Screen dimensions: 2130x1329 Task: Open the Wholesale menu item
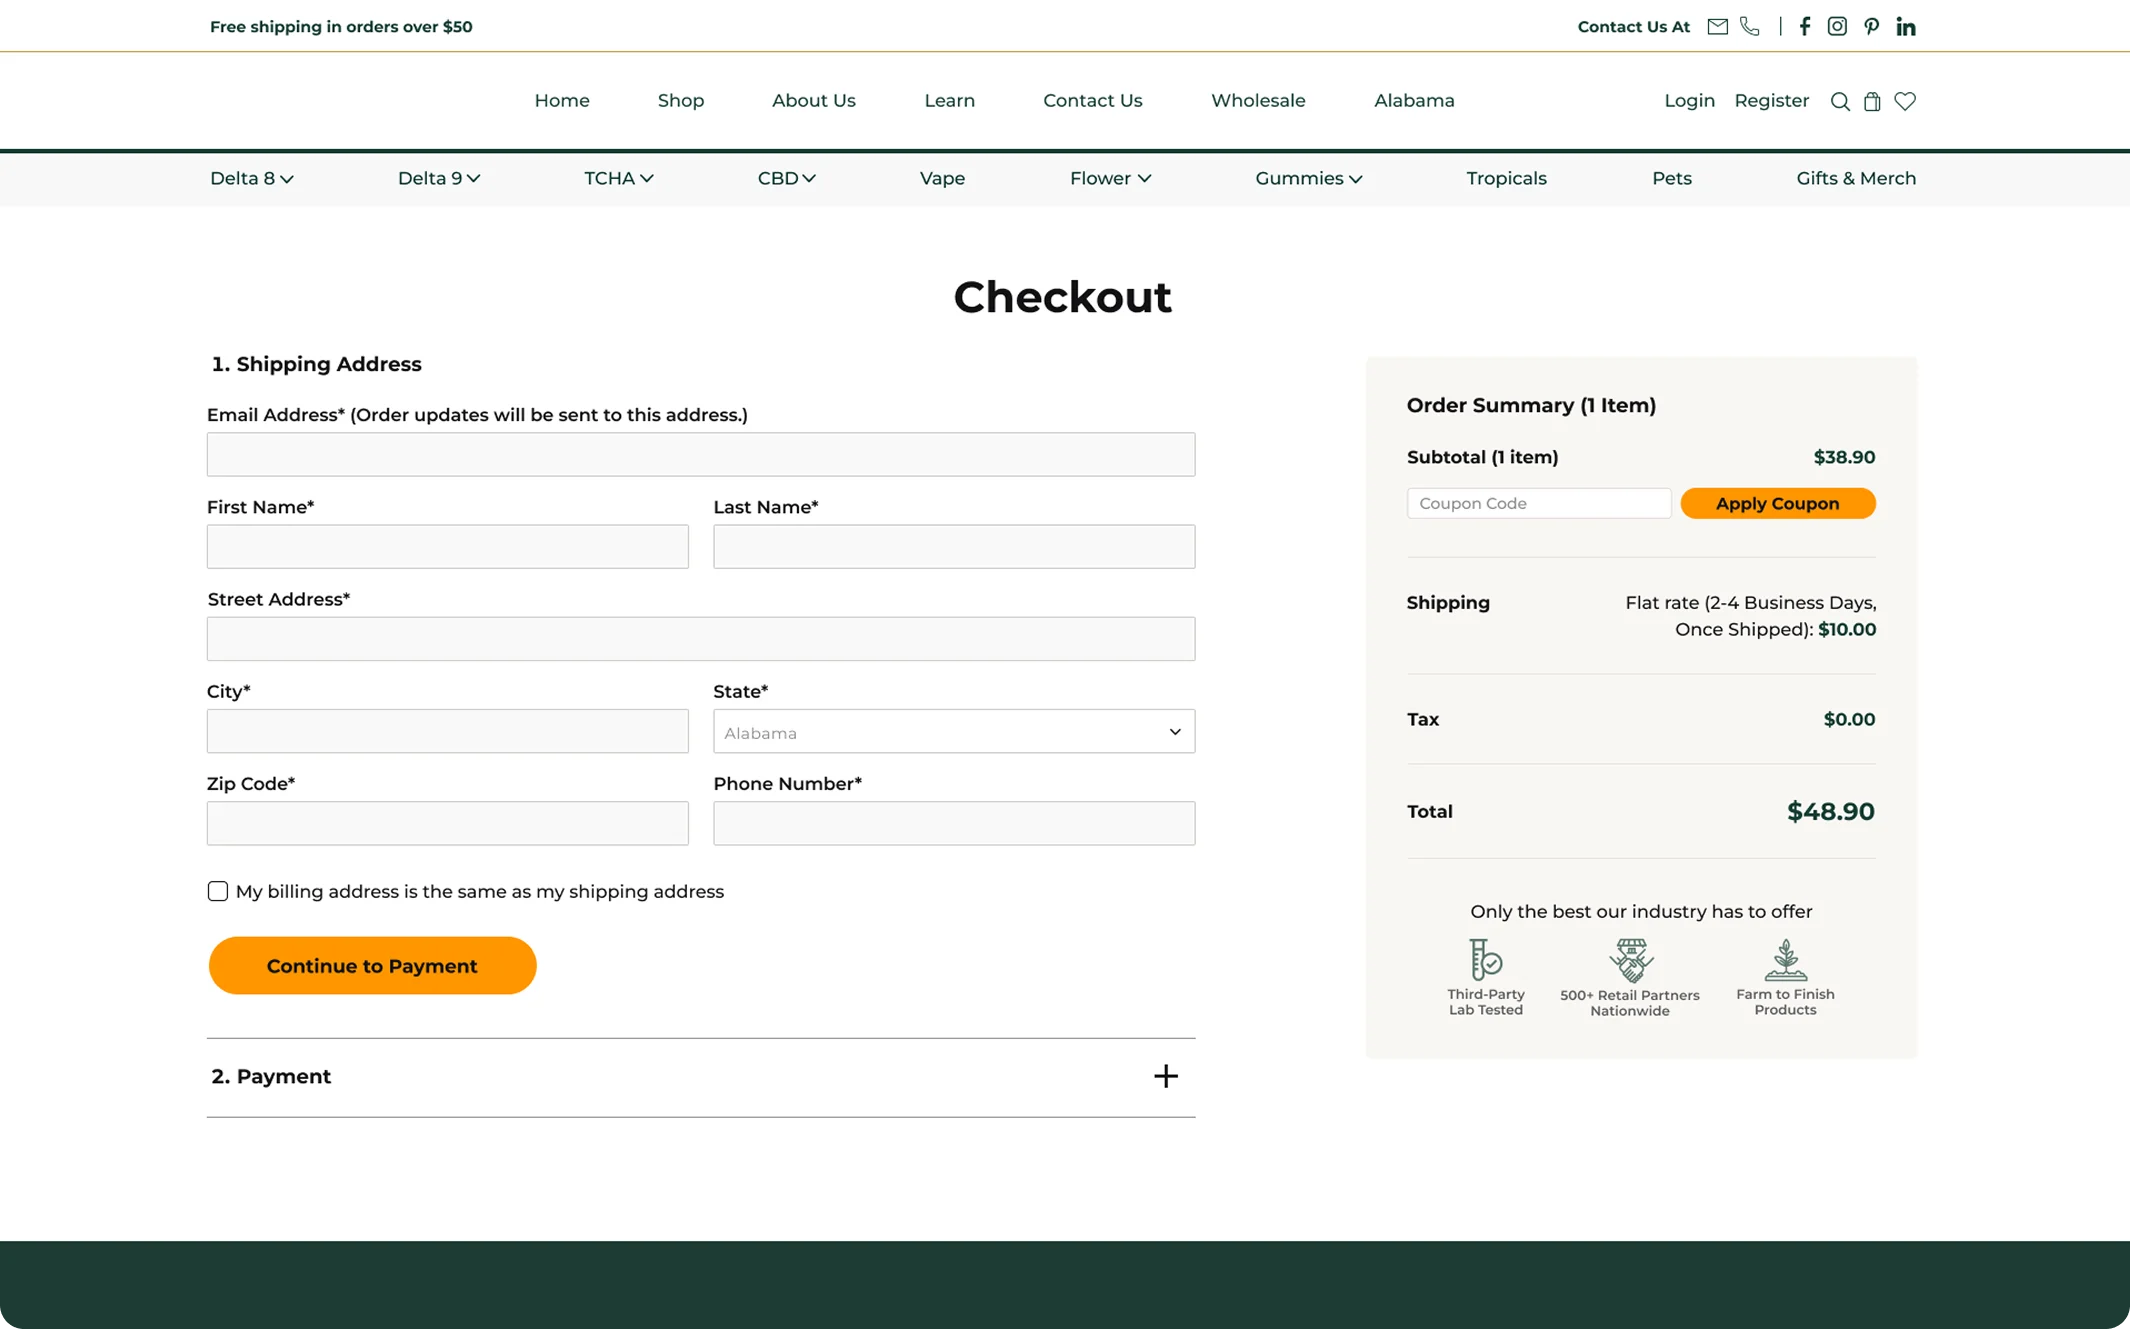point(1258,100)
